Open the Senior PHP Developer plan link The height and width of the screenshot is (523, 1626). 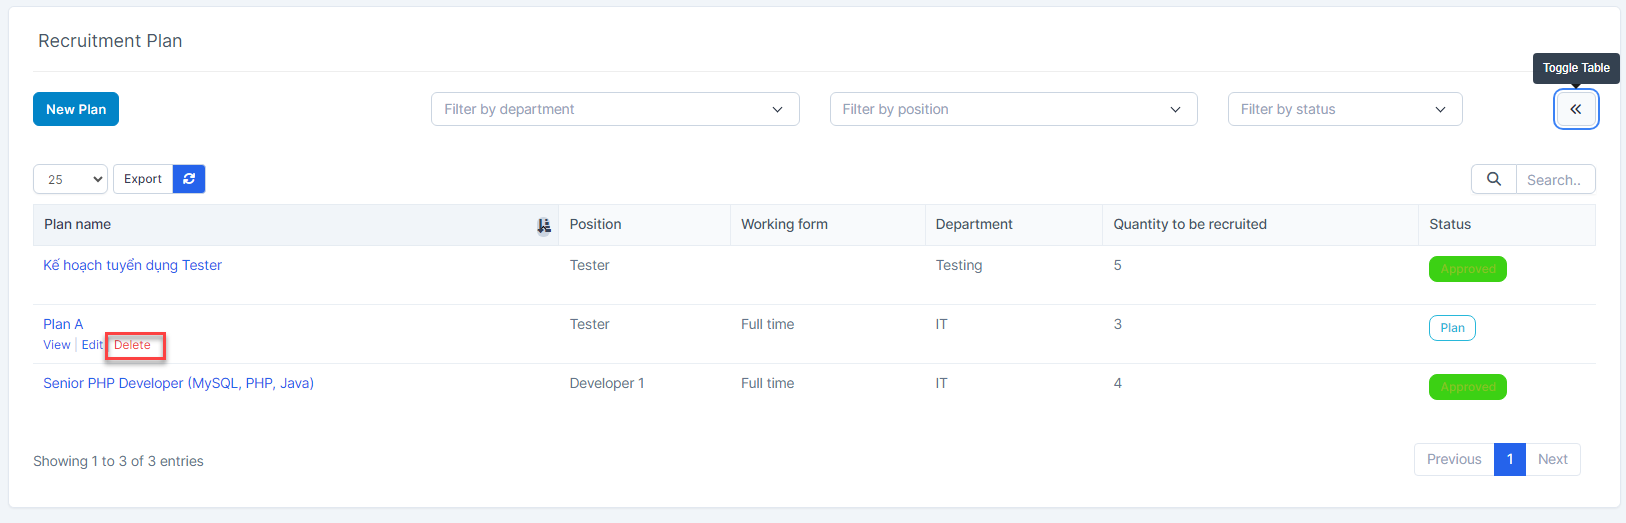[x=178, y=383]
